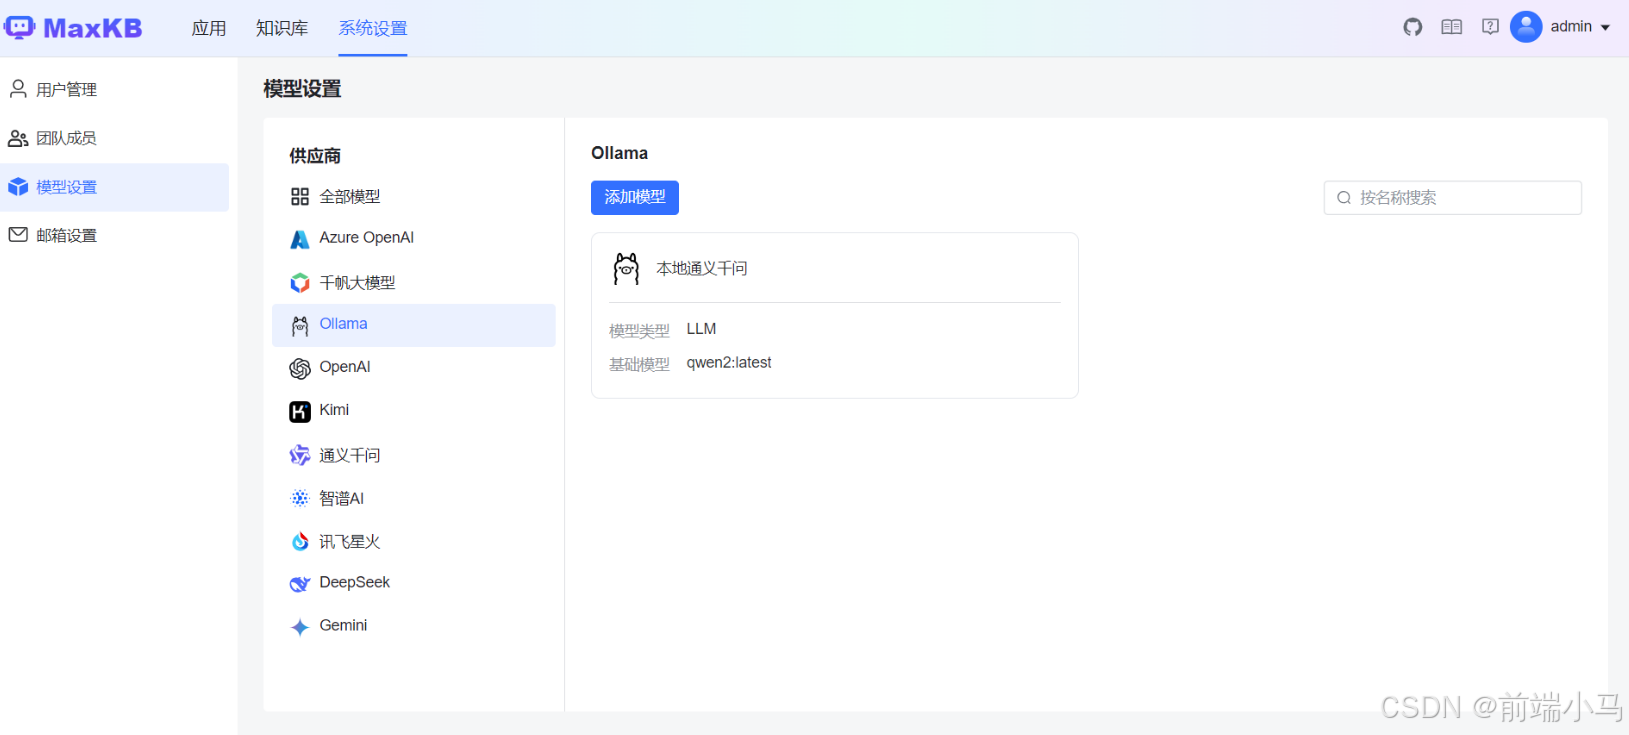The height and width of the screenshot is (735, 1629).
Task: Click the 智谱AI logo icon
Action: (x=300, y=498)
